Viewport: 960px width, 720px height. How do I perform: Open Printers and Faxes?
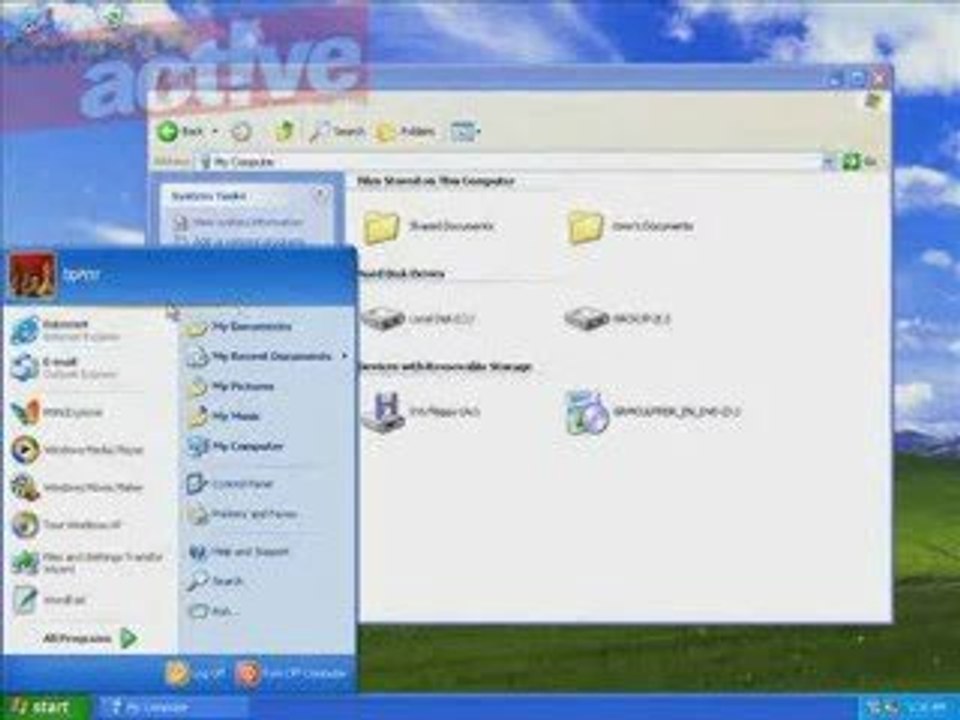(242, 514)
